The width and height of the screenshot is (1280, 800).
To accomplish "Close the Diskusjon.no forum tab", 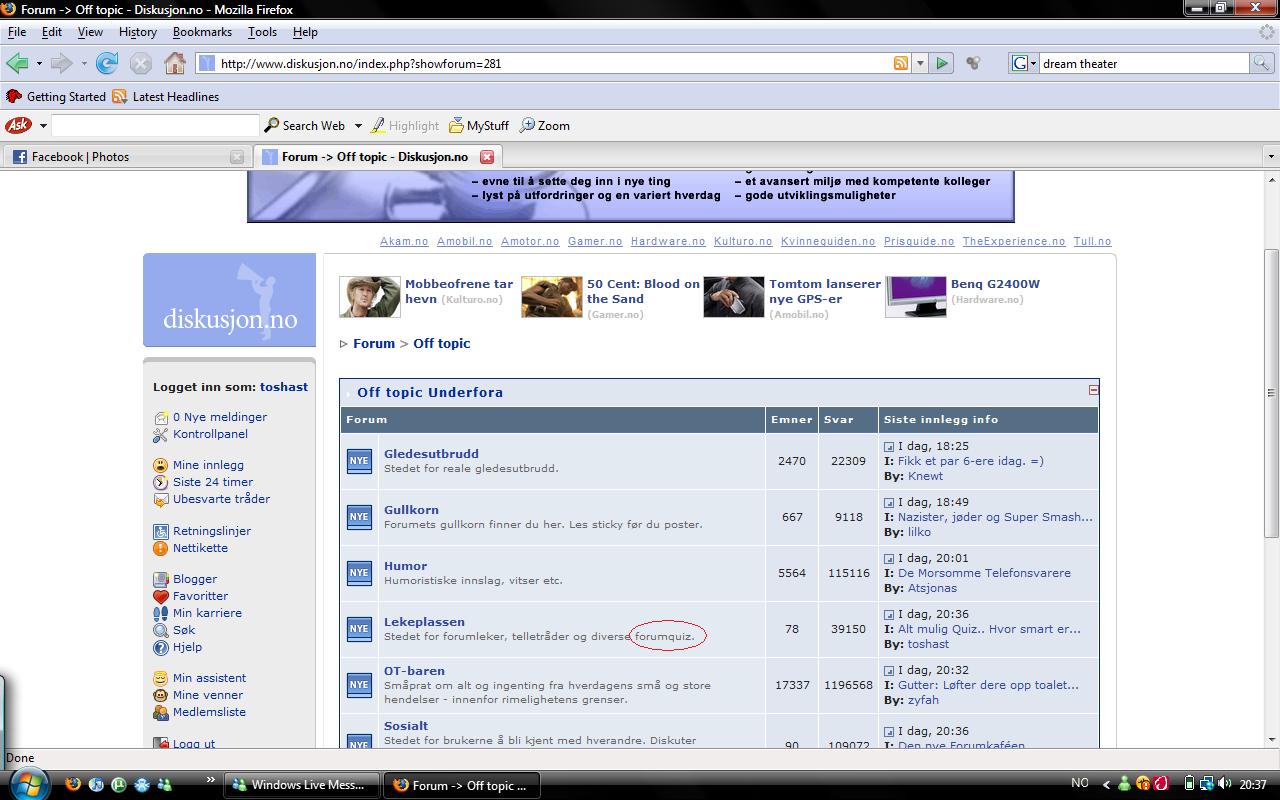I will pos(487,157).
